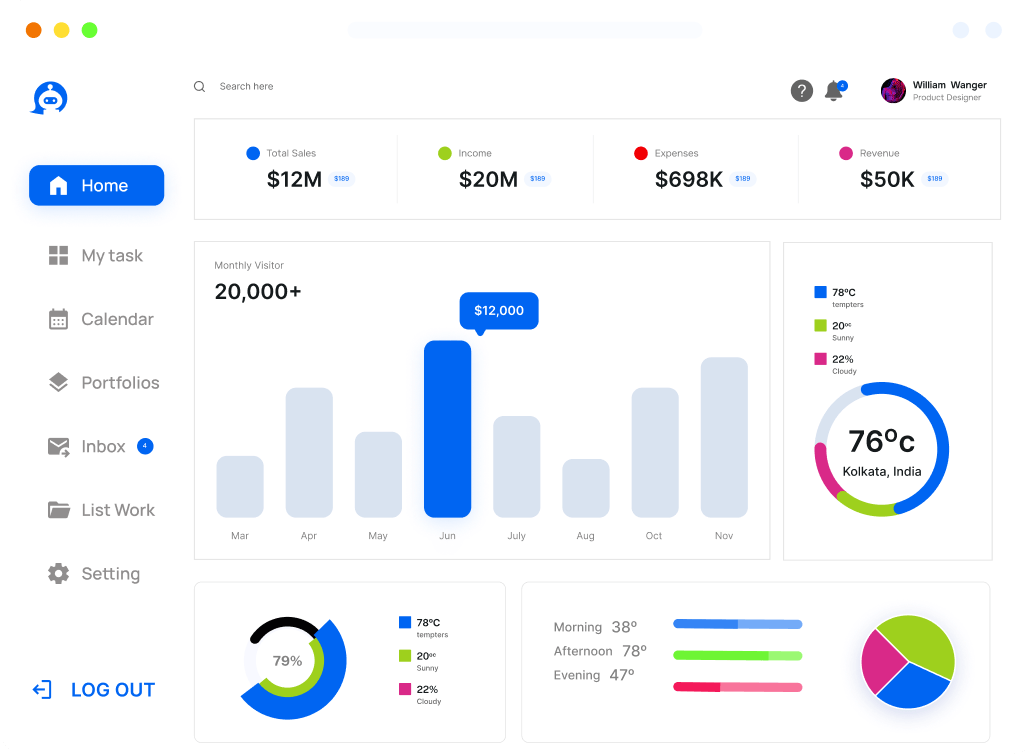
Task: Open the help question mark icon
Action: tap(801, 91)
